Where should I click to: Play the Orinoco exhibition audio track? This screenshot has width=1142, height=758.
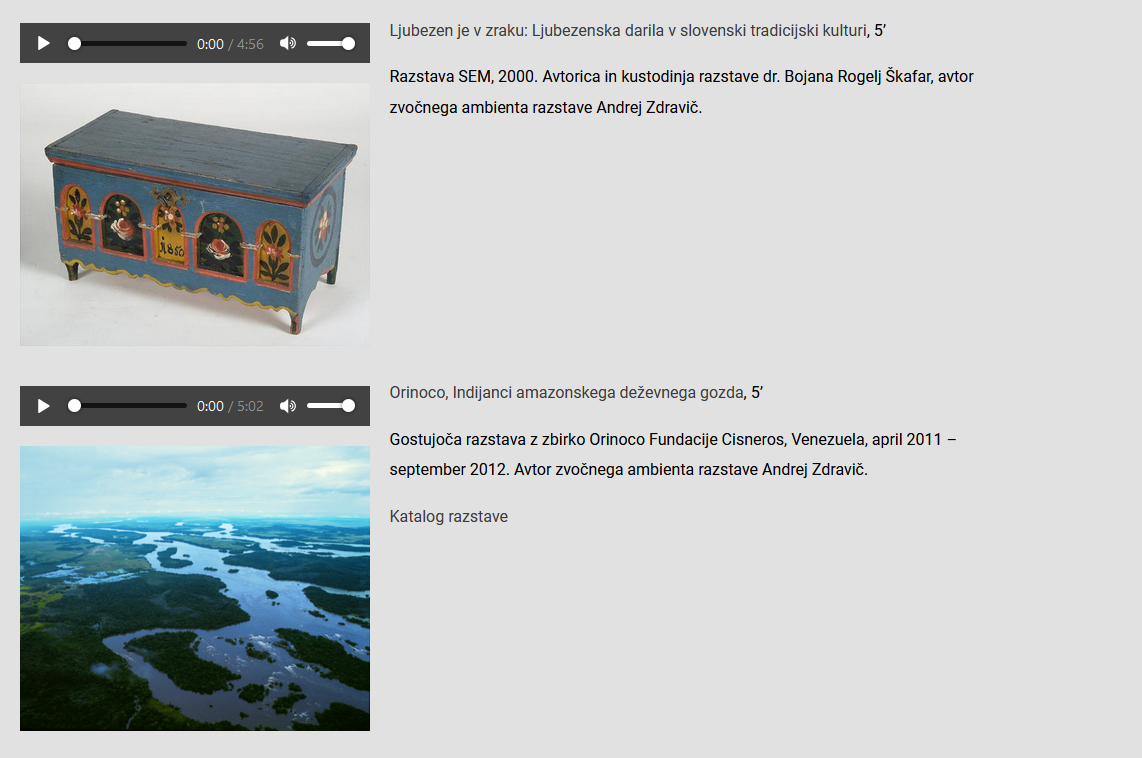point(43,406)
